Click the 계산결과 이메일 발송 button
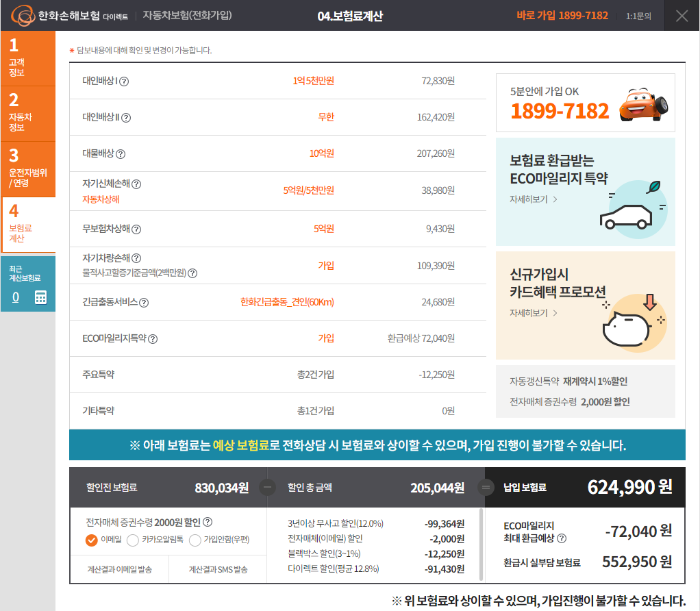 (120, 569)
